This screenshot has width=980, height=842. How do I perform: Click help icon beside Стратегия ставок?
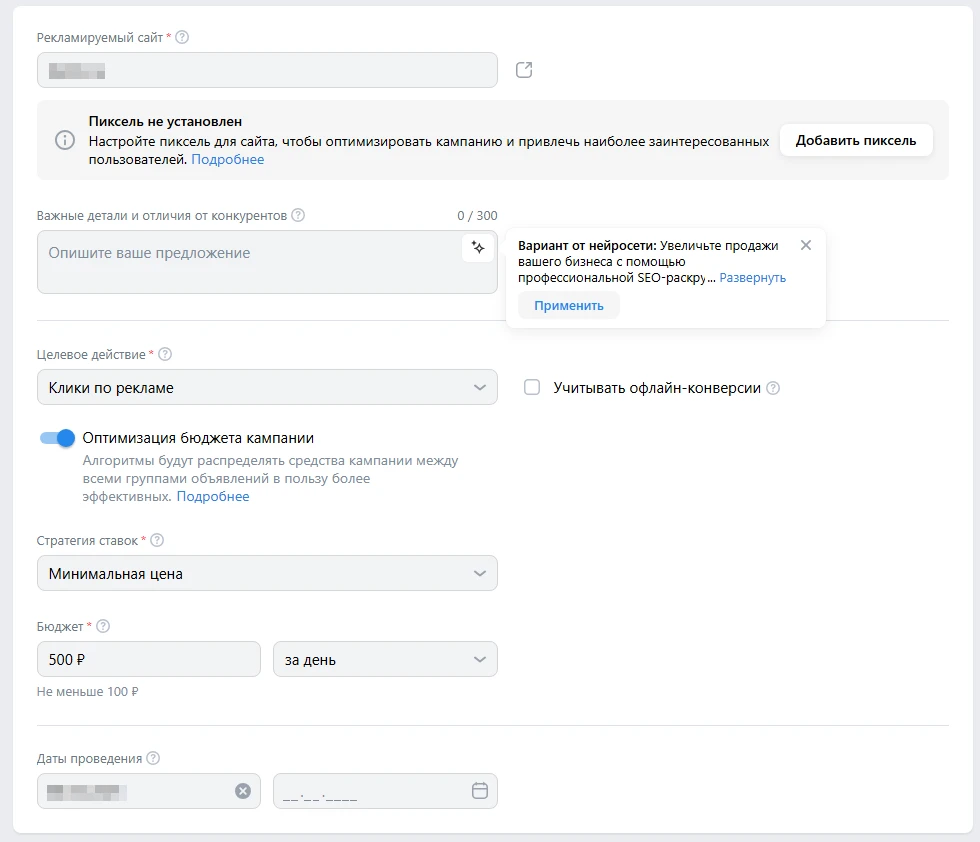[x=157, y=541]
